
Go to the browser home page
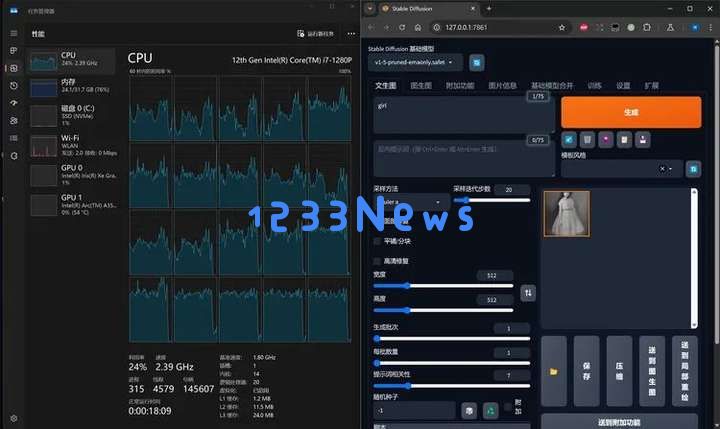pos(418,28)
